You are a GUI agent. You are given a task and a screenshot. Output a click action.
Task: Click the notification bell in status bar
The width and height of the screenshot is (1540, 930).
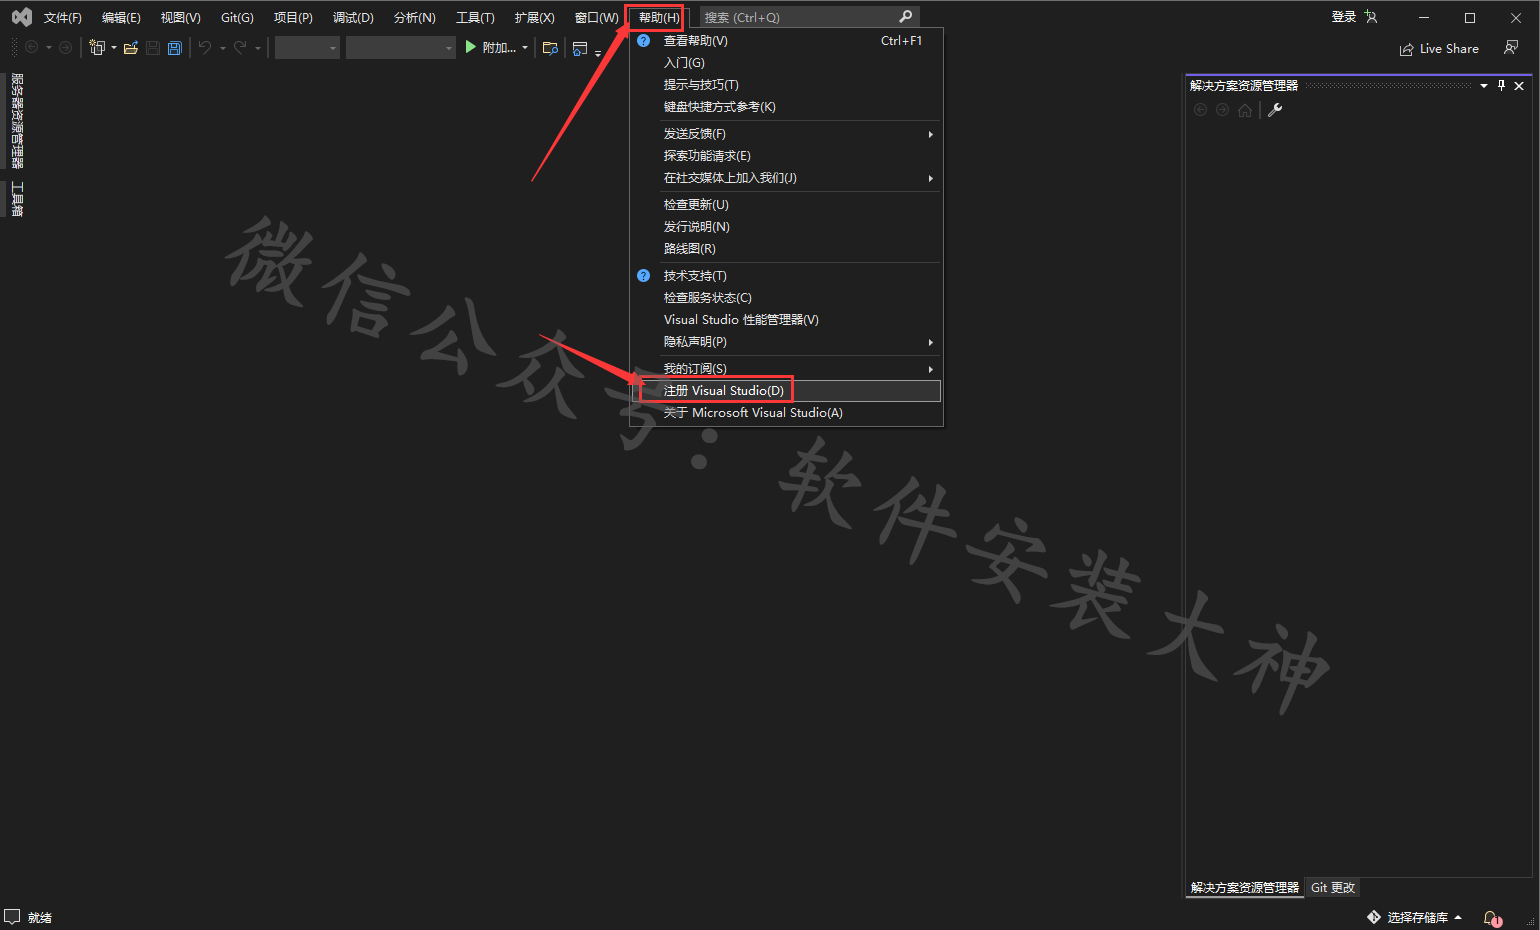(1491, 917)
